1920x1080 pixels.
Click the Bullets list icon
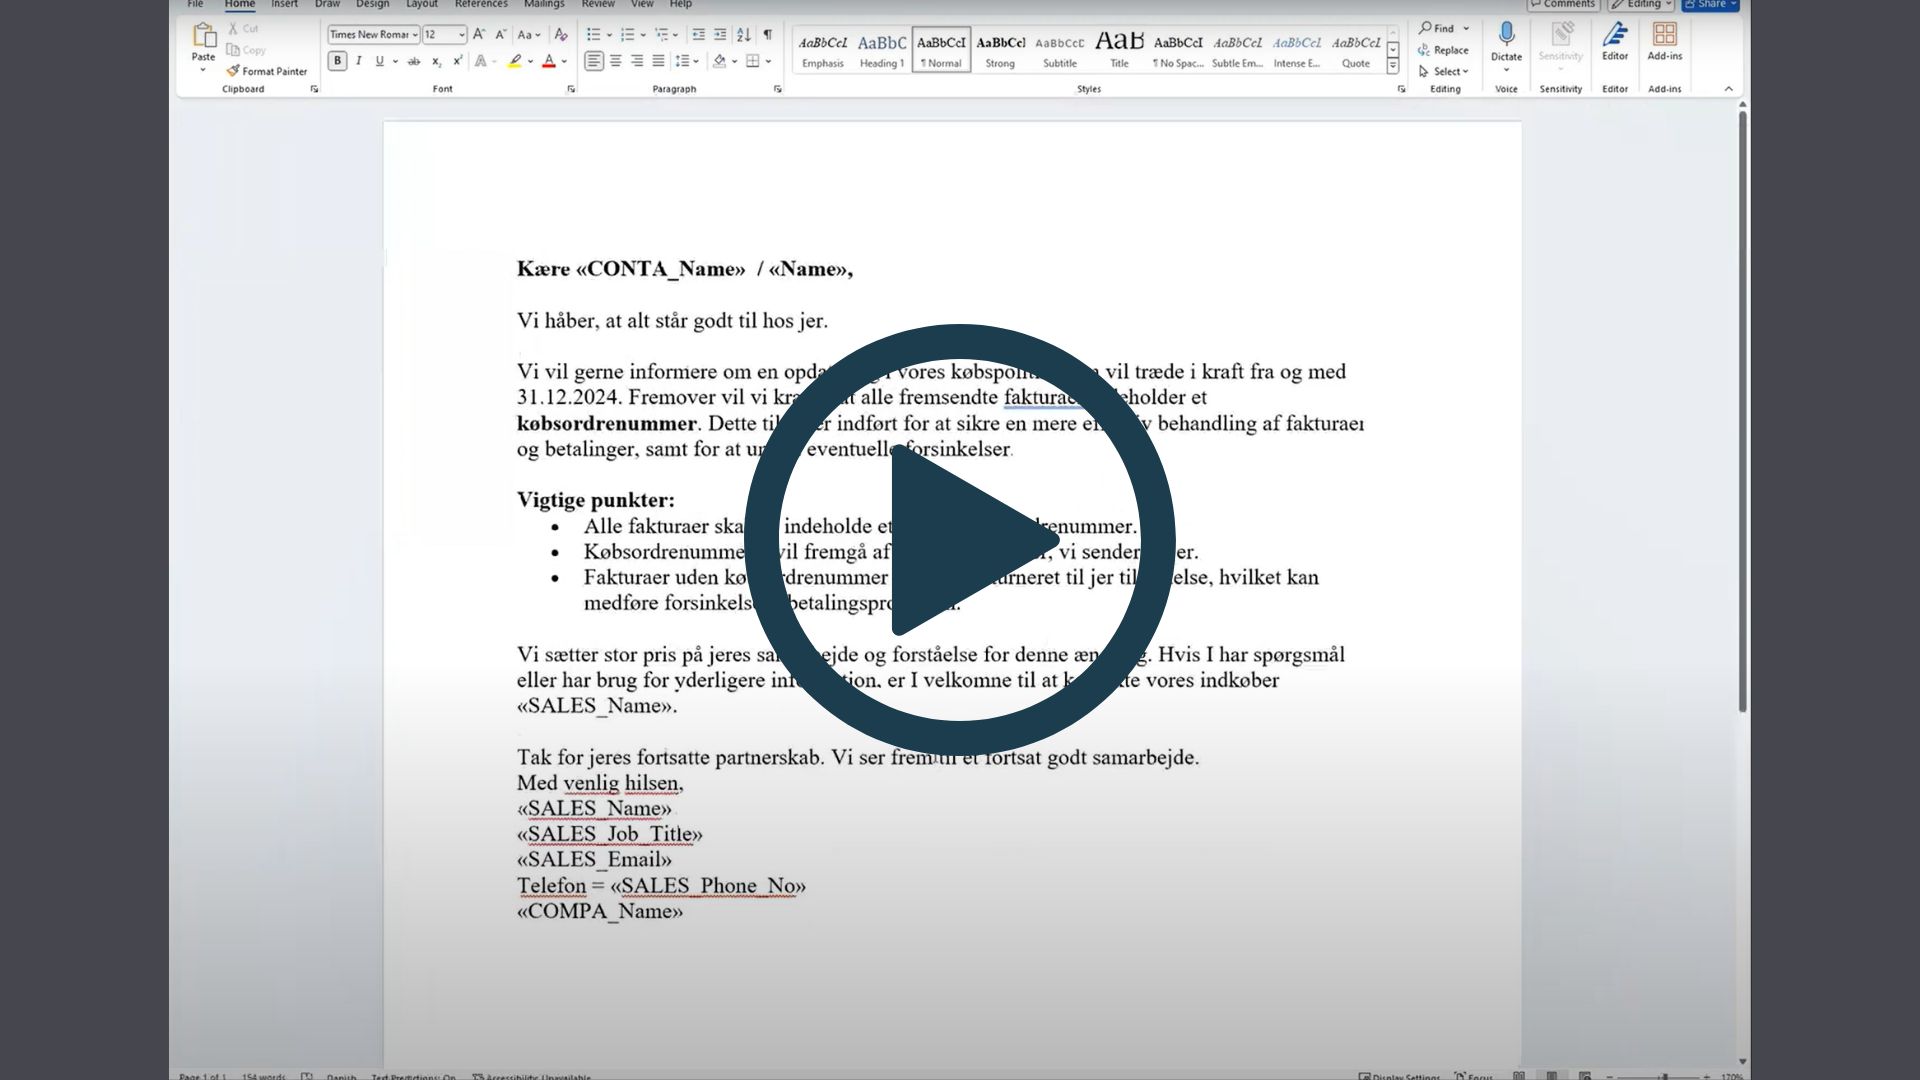pyautogui.click(x=594, y=34)
